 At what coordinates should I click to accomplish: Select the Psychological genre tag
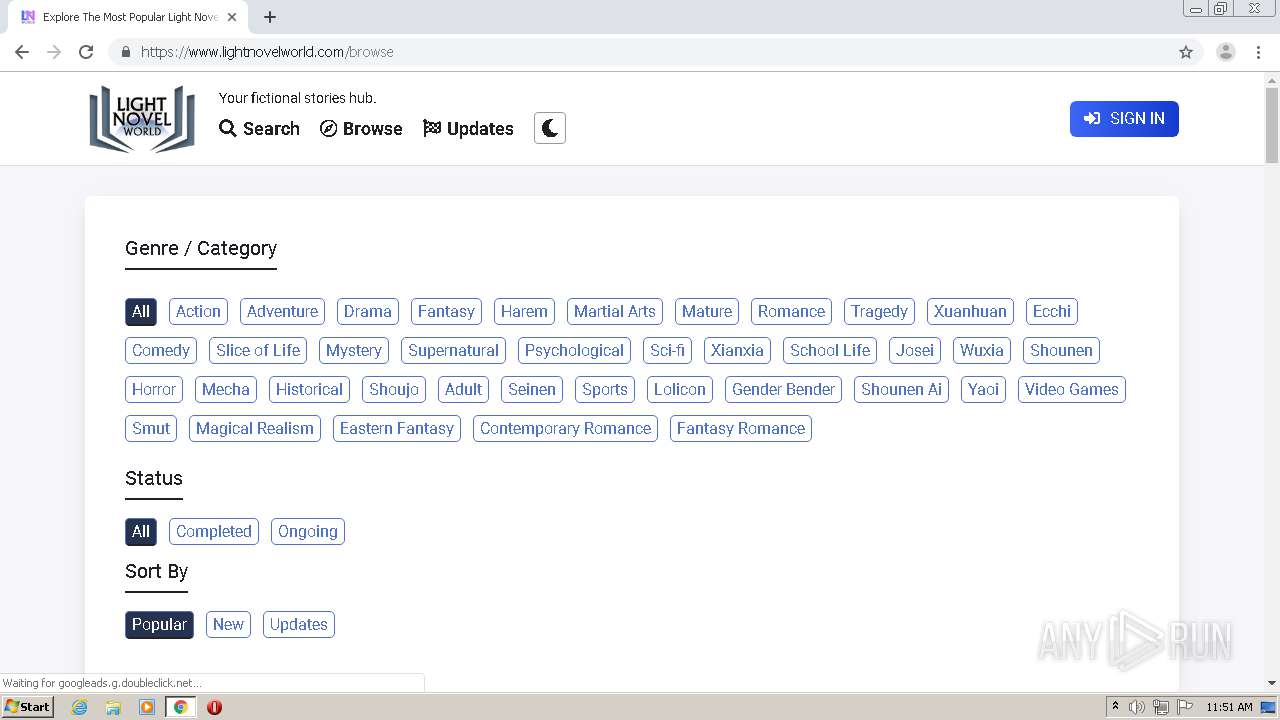[574, 350]
